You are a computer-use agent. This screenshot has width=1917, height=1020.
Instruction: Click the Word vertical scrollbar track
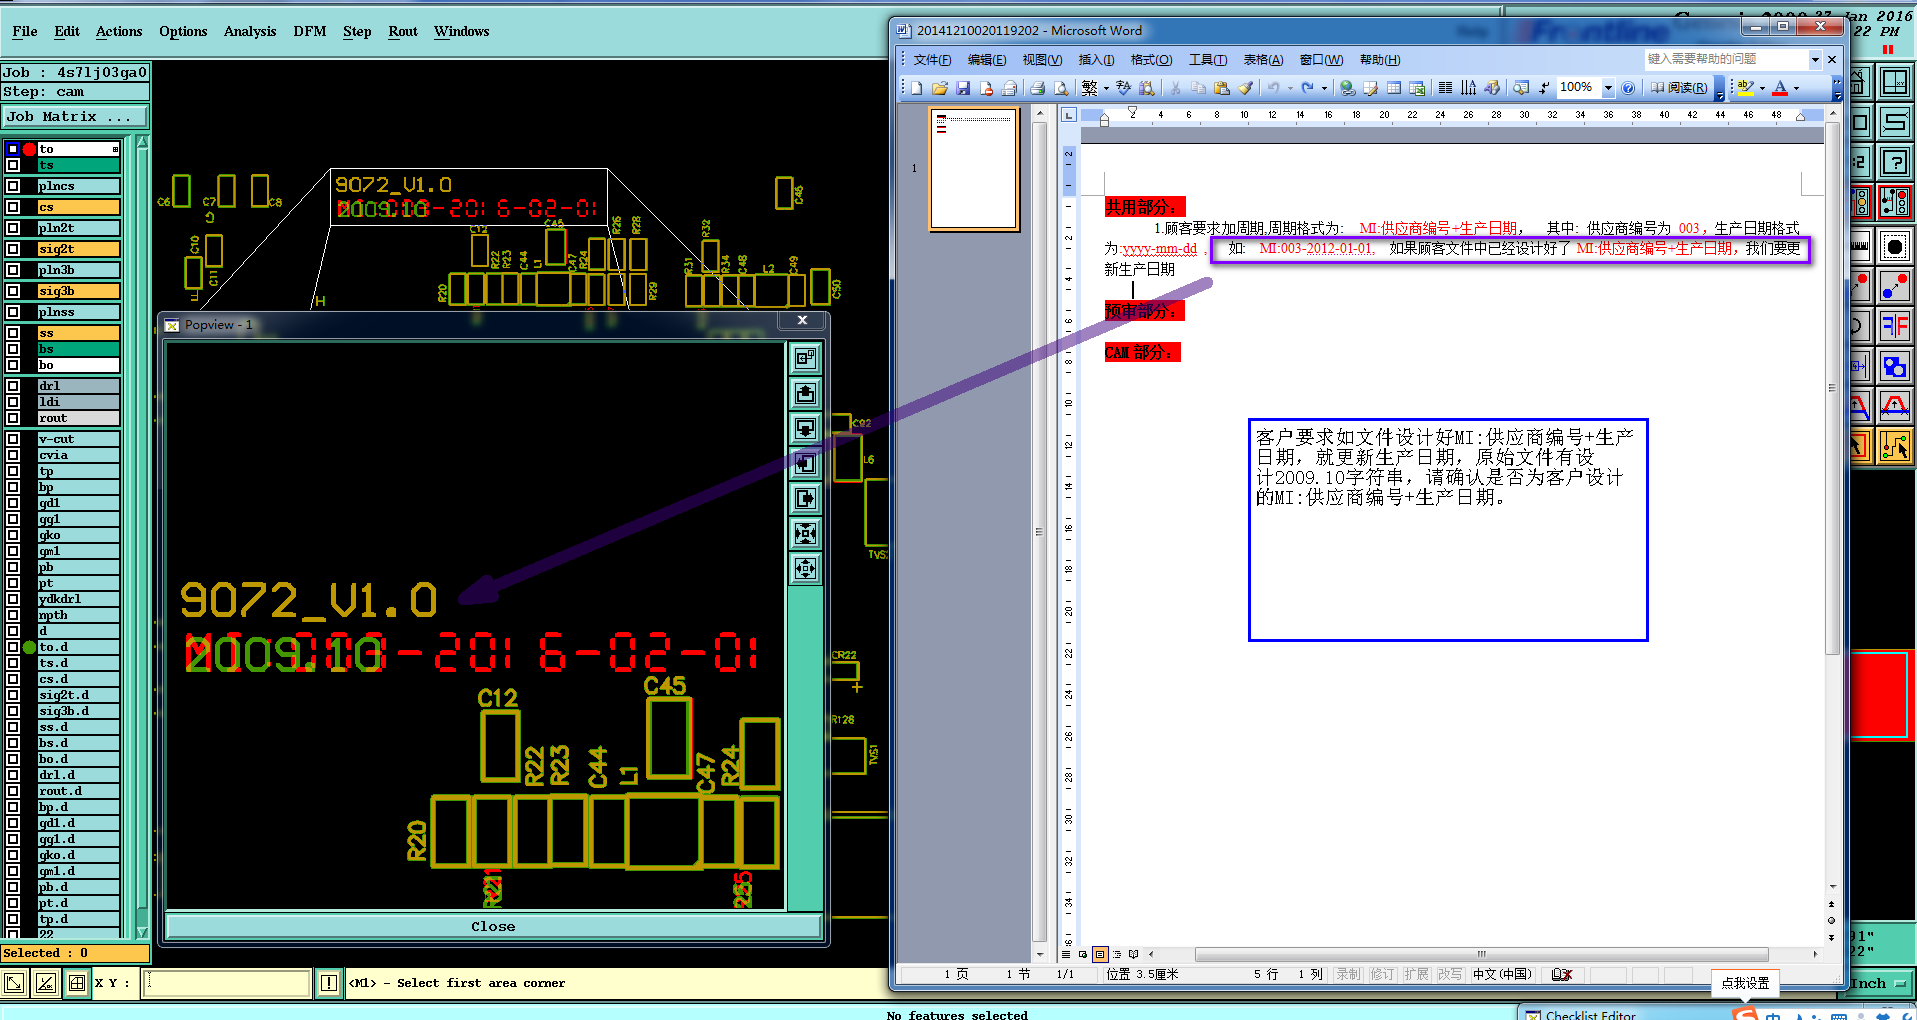[1832, 500]
